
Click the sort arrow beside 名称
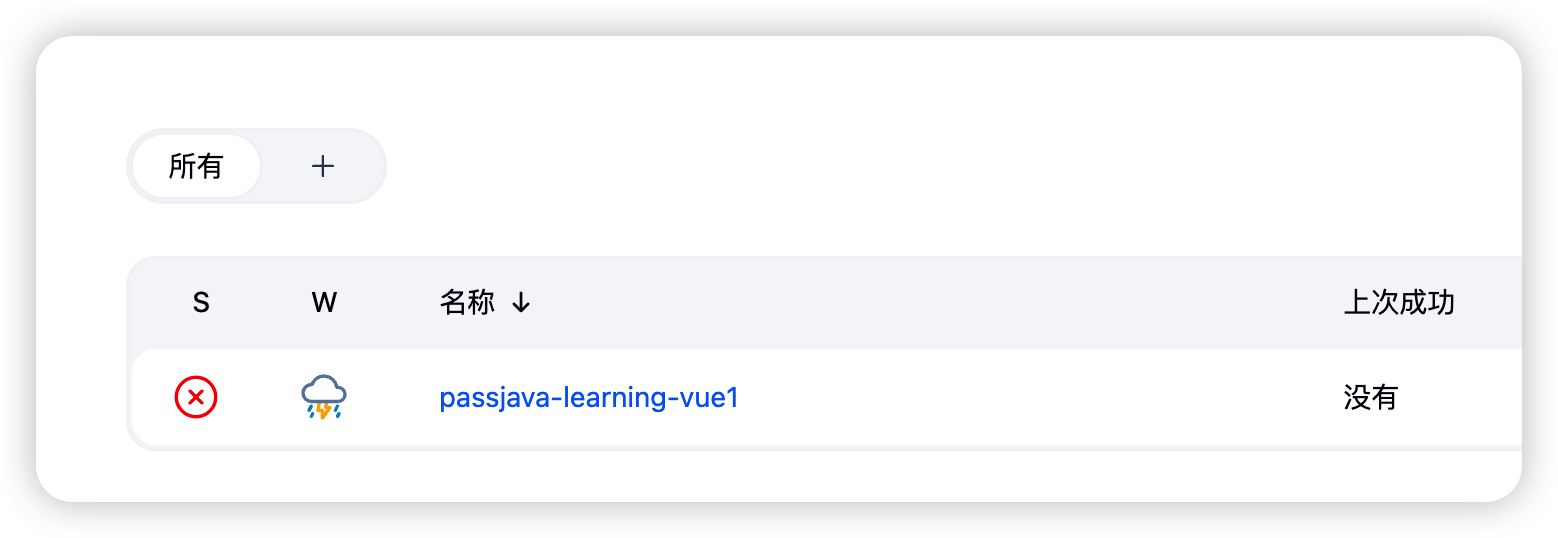[x=520, y=303]
